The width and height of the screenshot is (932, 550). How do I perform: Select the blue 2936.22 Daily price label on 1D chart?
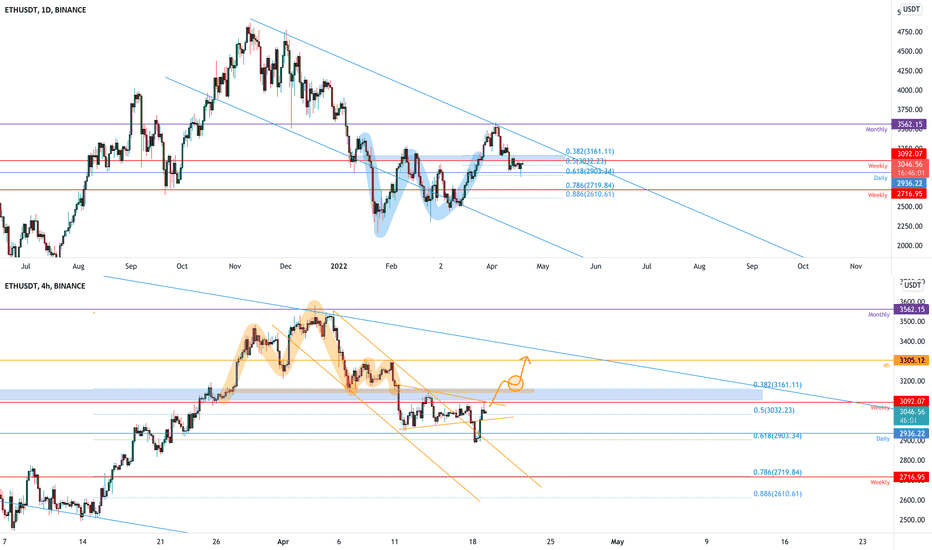point(909,184)
